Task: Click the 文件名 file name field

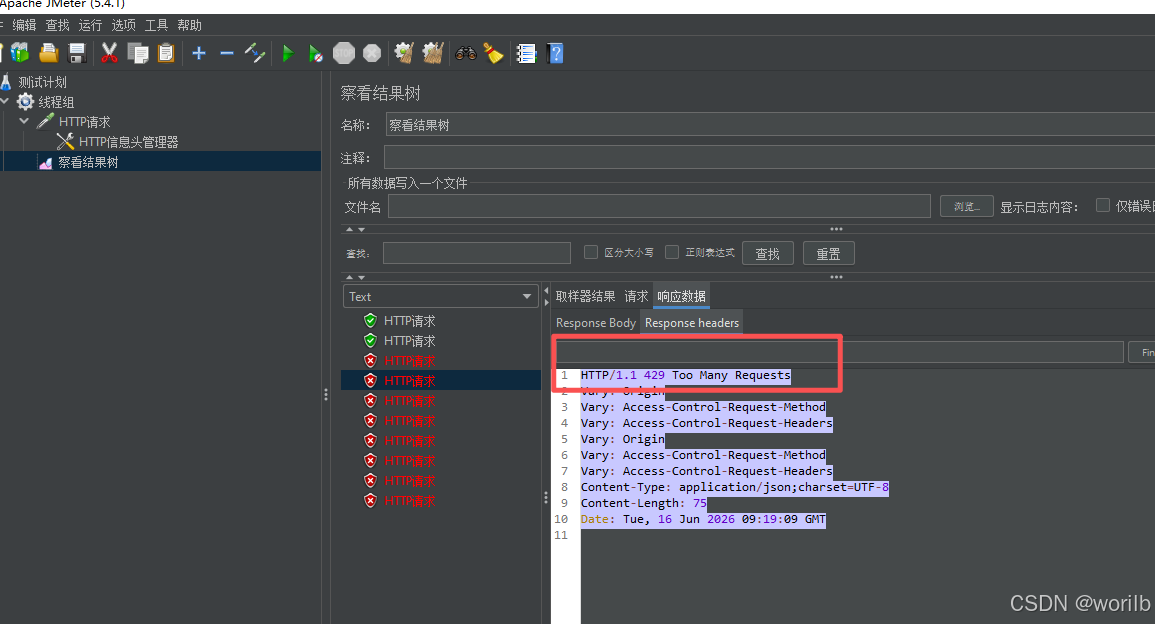Action: [x=659, y=206]
